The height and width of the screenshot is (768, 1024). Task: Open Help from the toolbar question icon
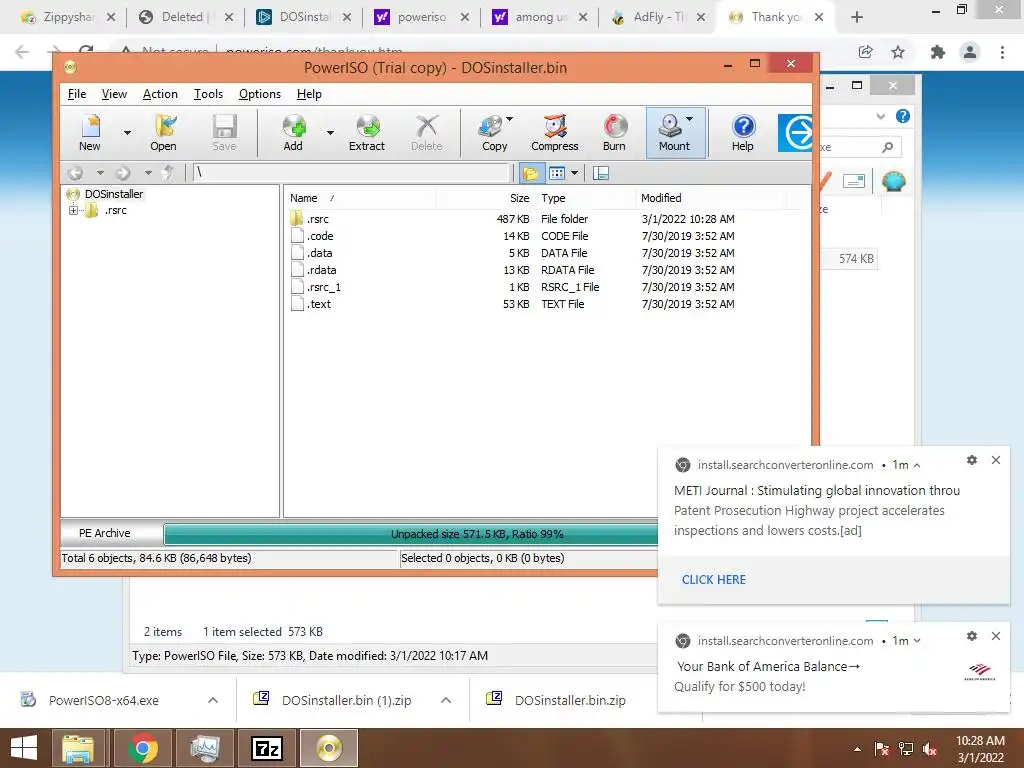click(743, 133)
